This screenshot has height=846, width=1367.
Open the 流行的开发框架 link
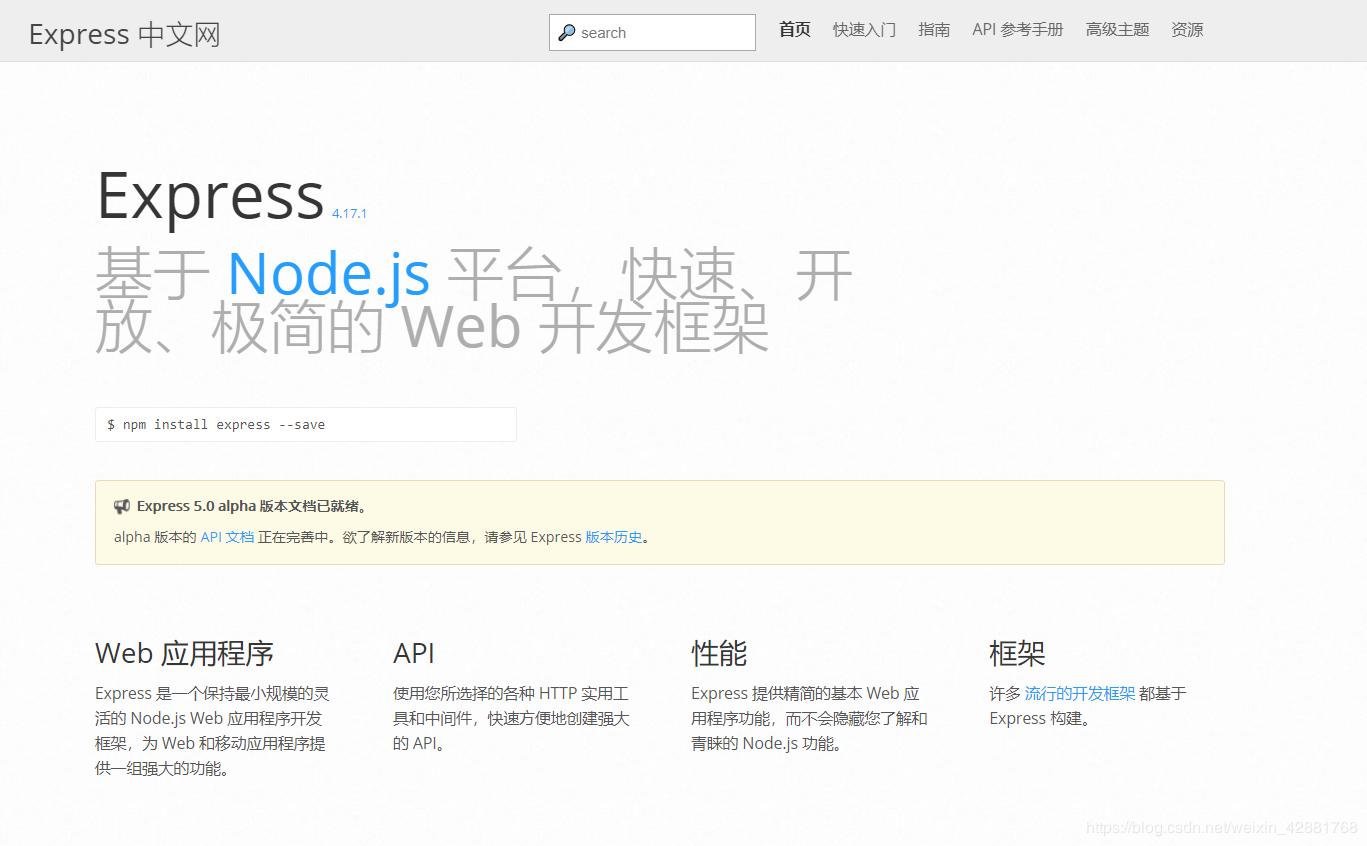pos(1080,693)
